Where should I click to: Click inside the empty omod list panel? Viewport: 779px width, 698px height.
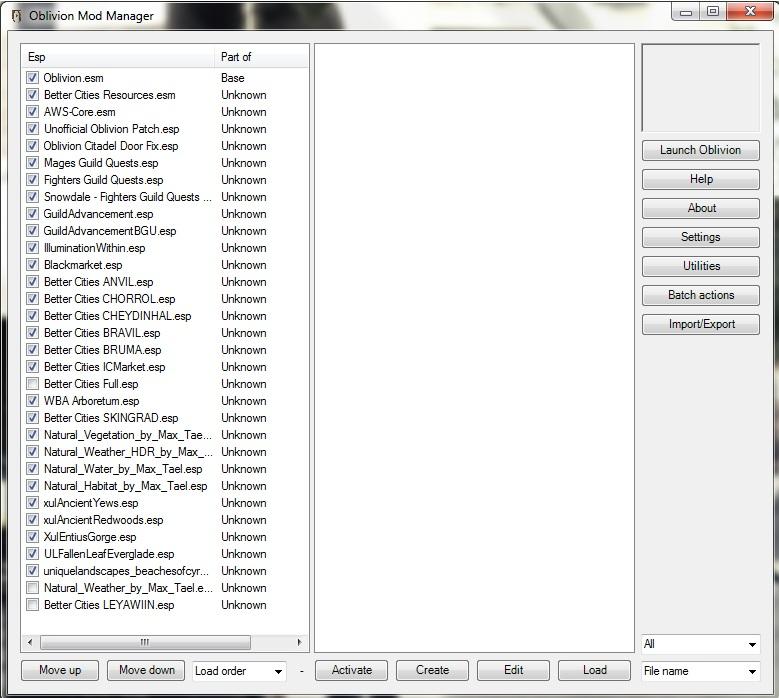coord(474,348)
